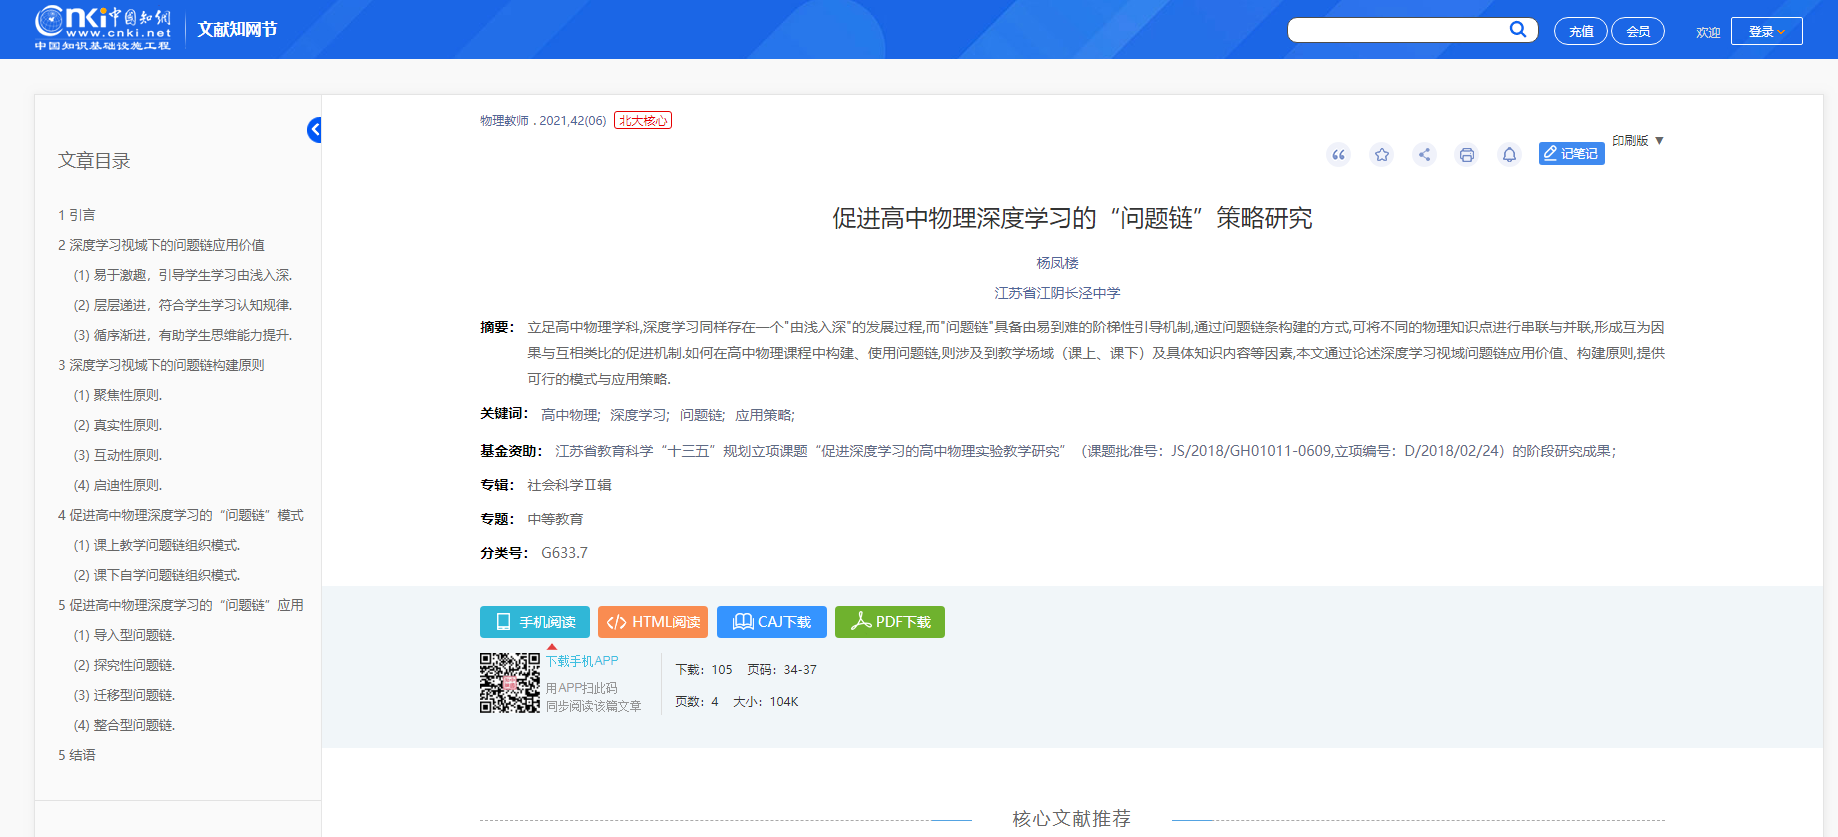
Task: Click the quote citation icon
Action: [1338, 154]
